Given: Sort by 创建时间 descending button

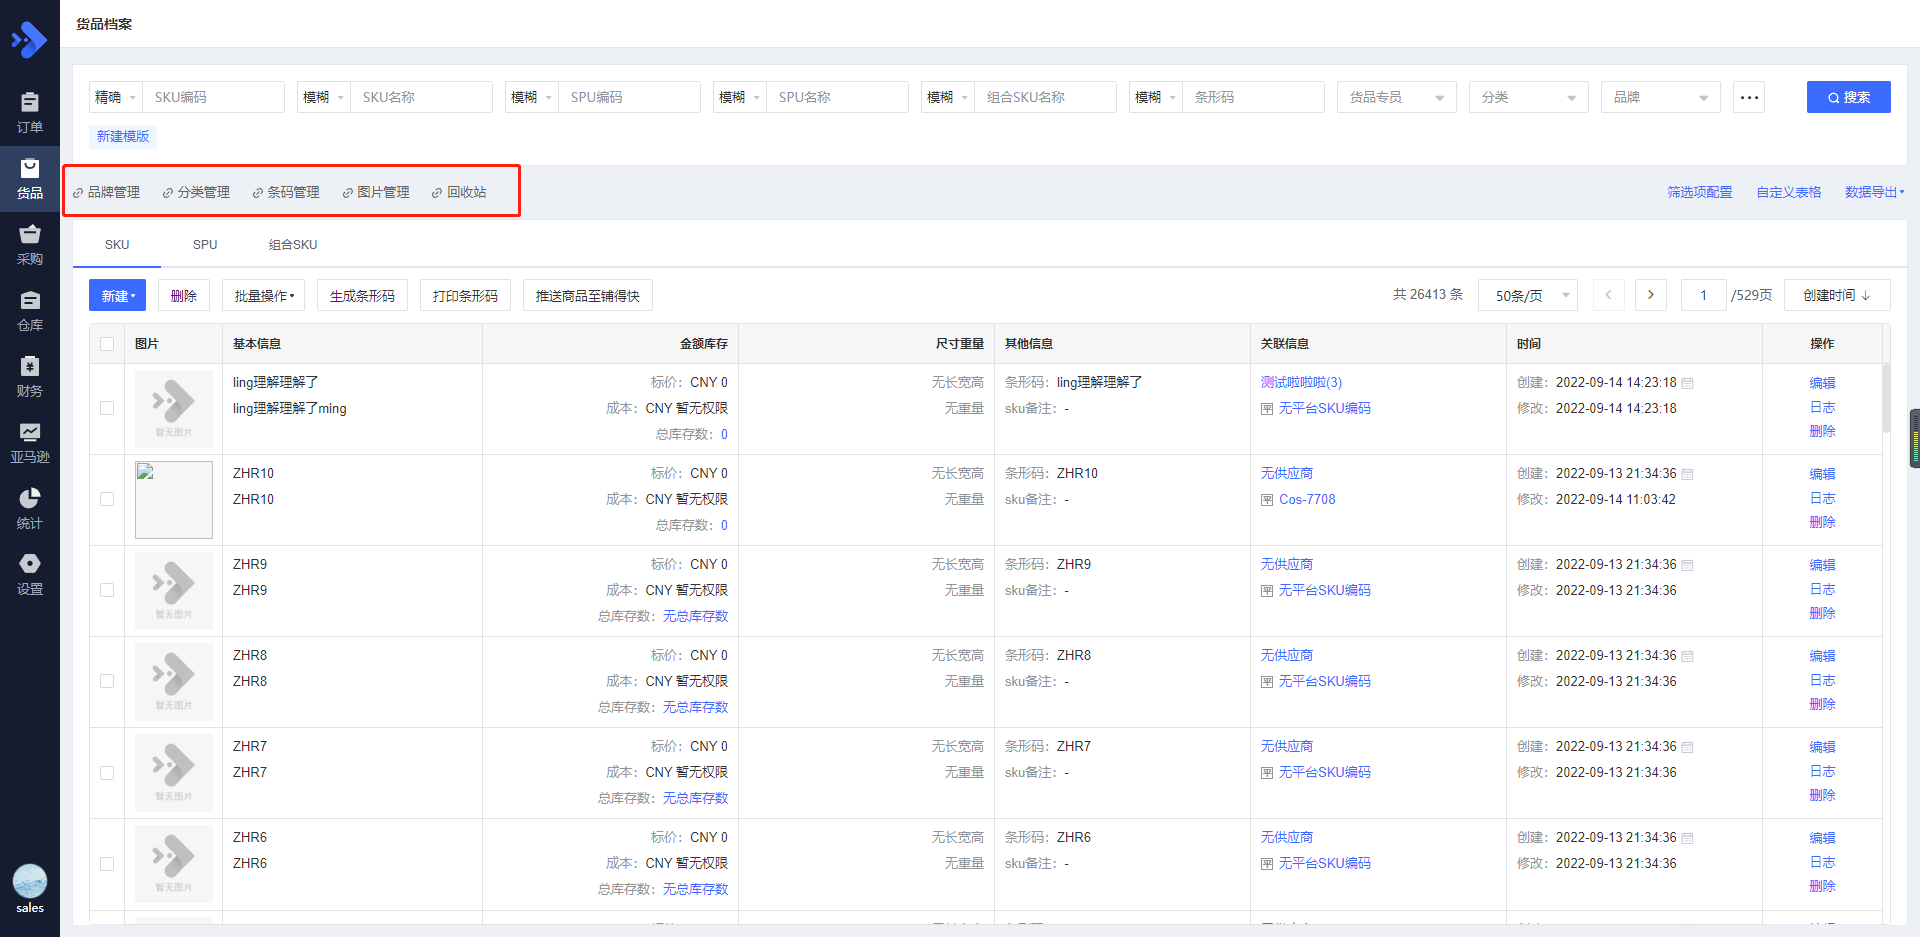Looking at the screenshot, I should click(x=1837, y=295).
